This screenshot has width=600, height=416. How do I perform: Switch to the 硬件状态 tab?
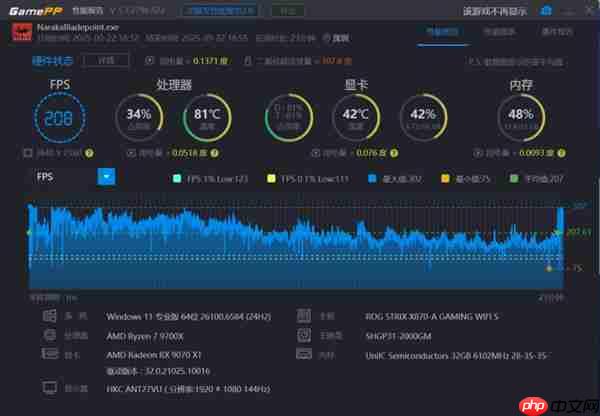[x=52, y=60]
